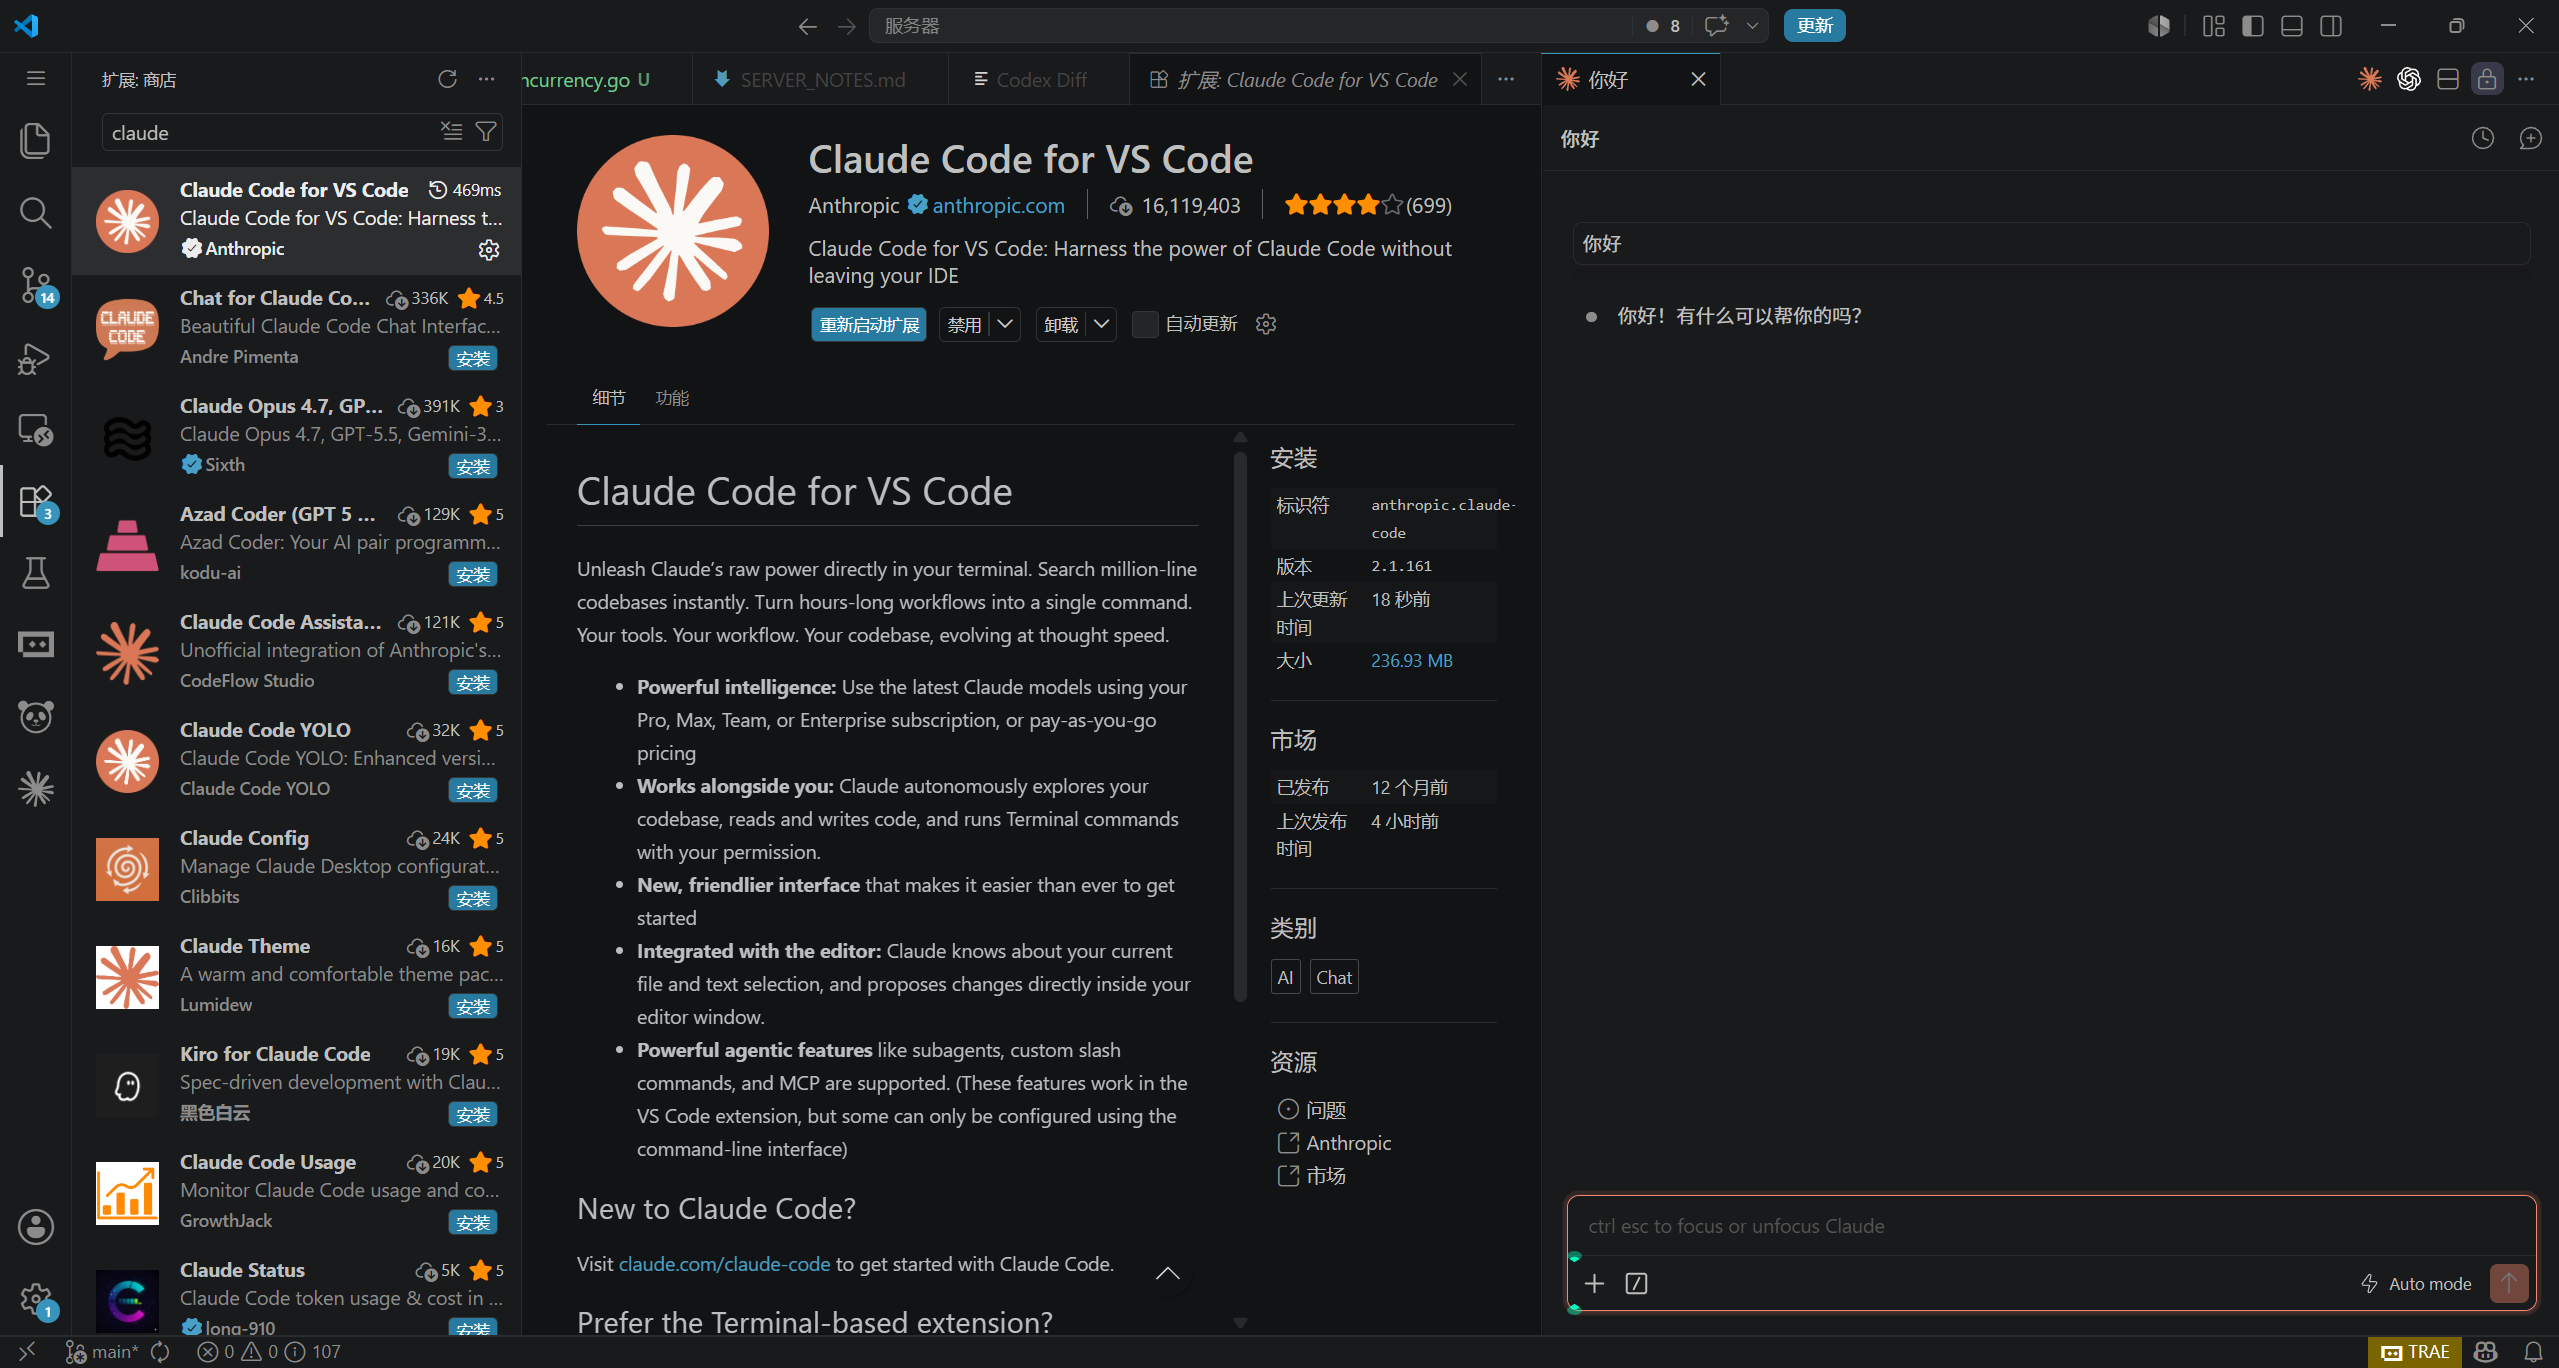Open the Search view in activity bar
Viewport: 2559px width, 1368px height.
click(x=36, y=212)
